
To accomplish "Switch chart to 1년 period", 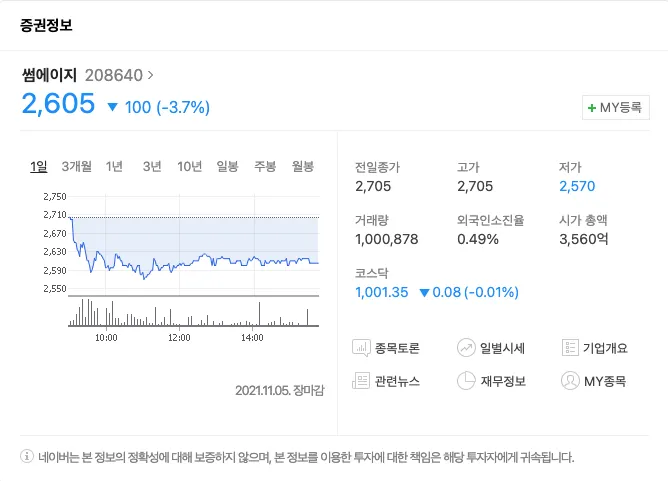I will click(114, 166).
